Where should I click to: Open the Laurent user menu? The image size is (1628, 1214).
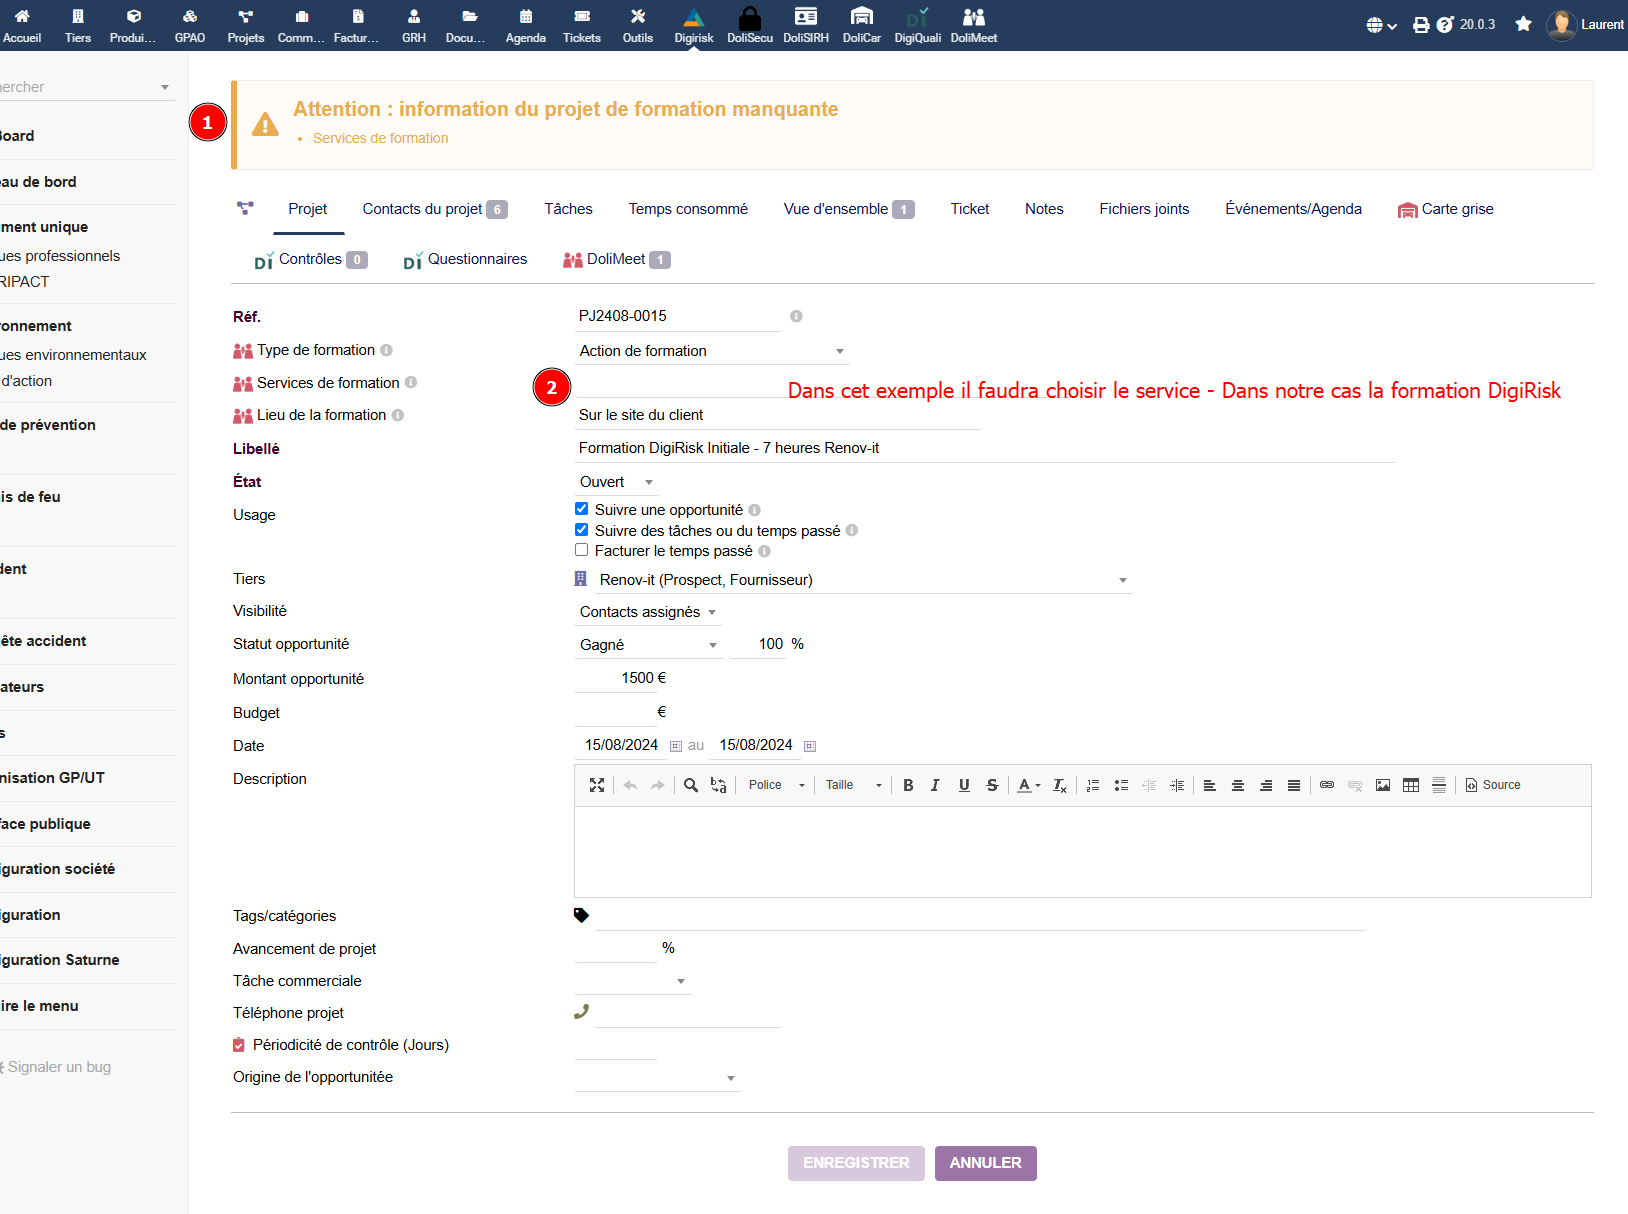point(1587,25)
